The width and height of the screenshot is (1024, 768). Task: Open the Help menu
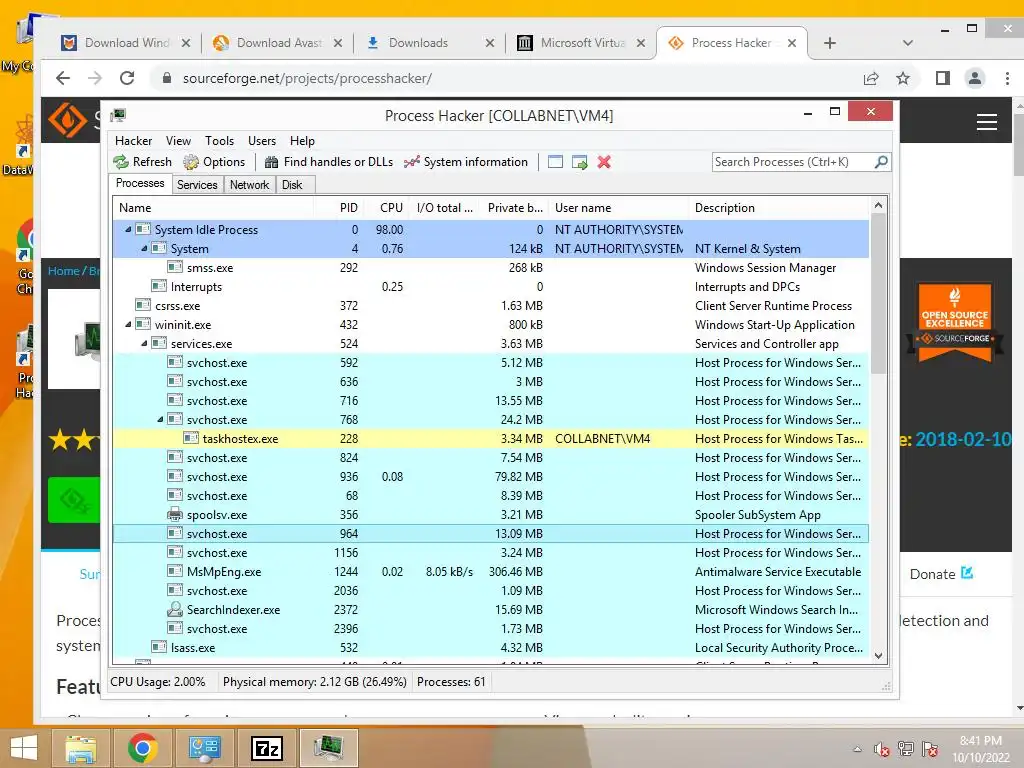302,141
